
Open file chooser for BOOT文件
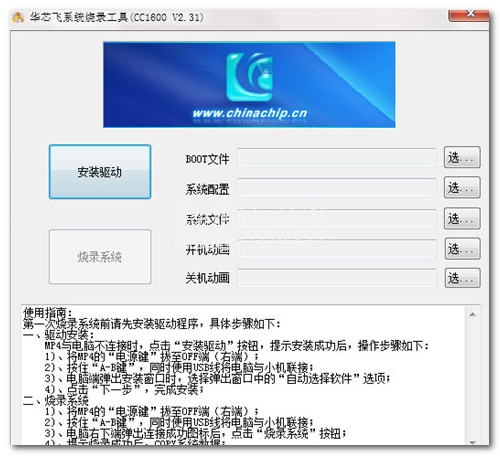click(x=462, y=157)
